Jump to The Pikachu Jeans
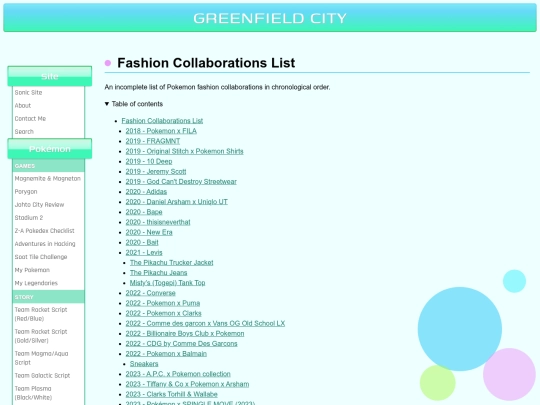 tap(158, 273)
